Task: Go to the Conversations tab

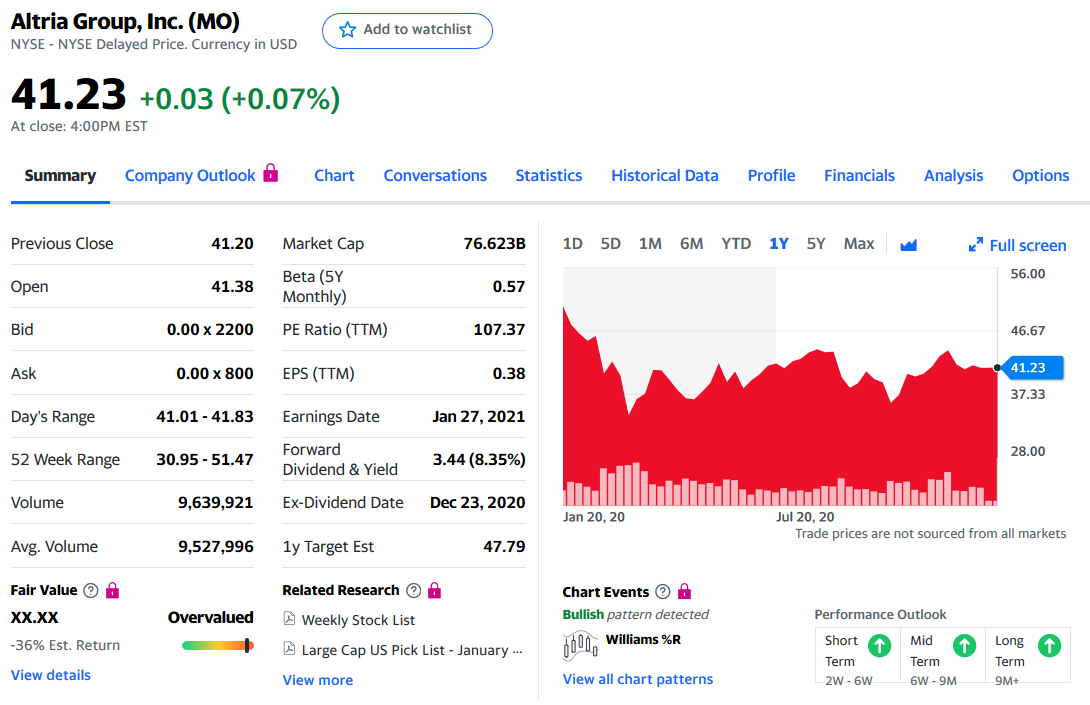Action: [x=435, y=175]
